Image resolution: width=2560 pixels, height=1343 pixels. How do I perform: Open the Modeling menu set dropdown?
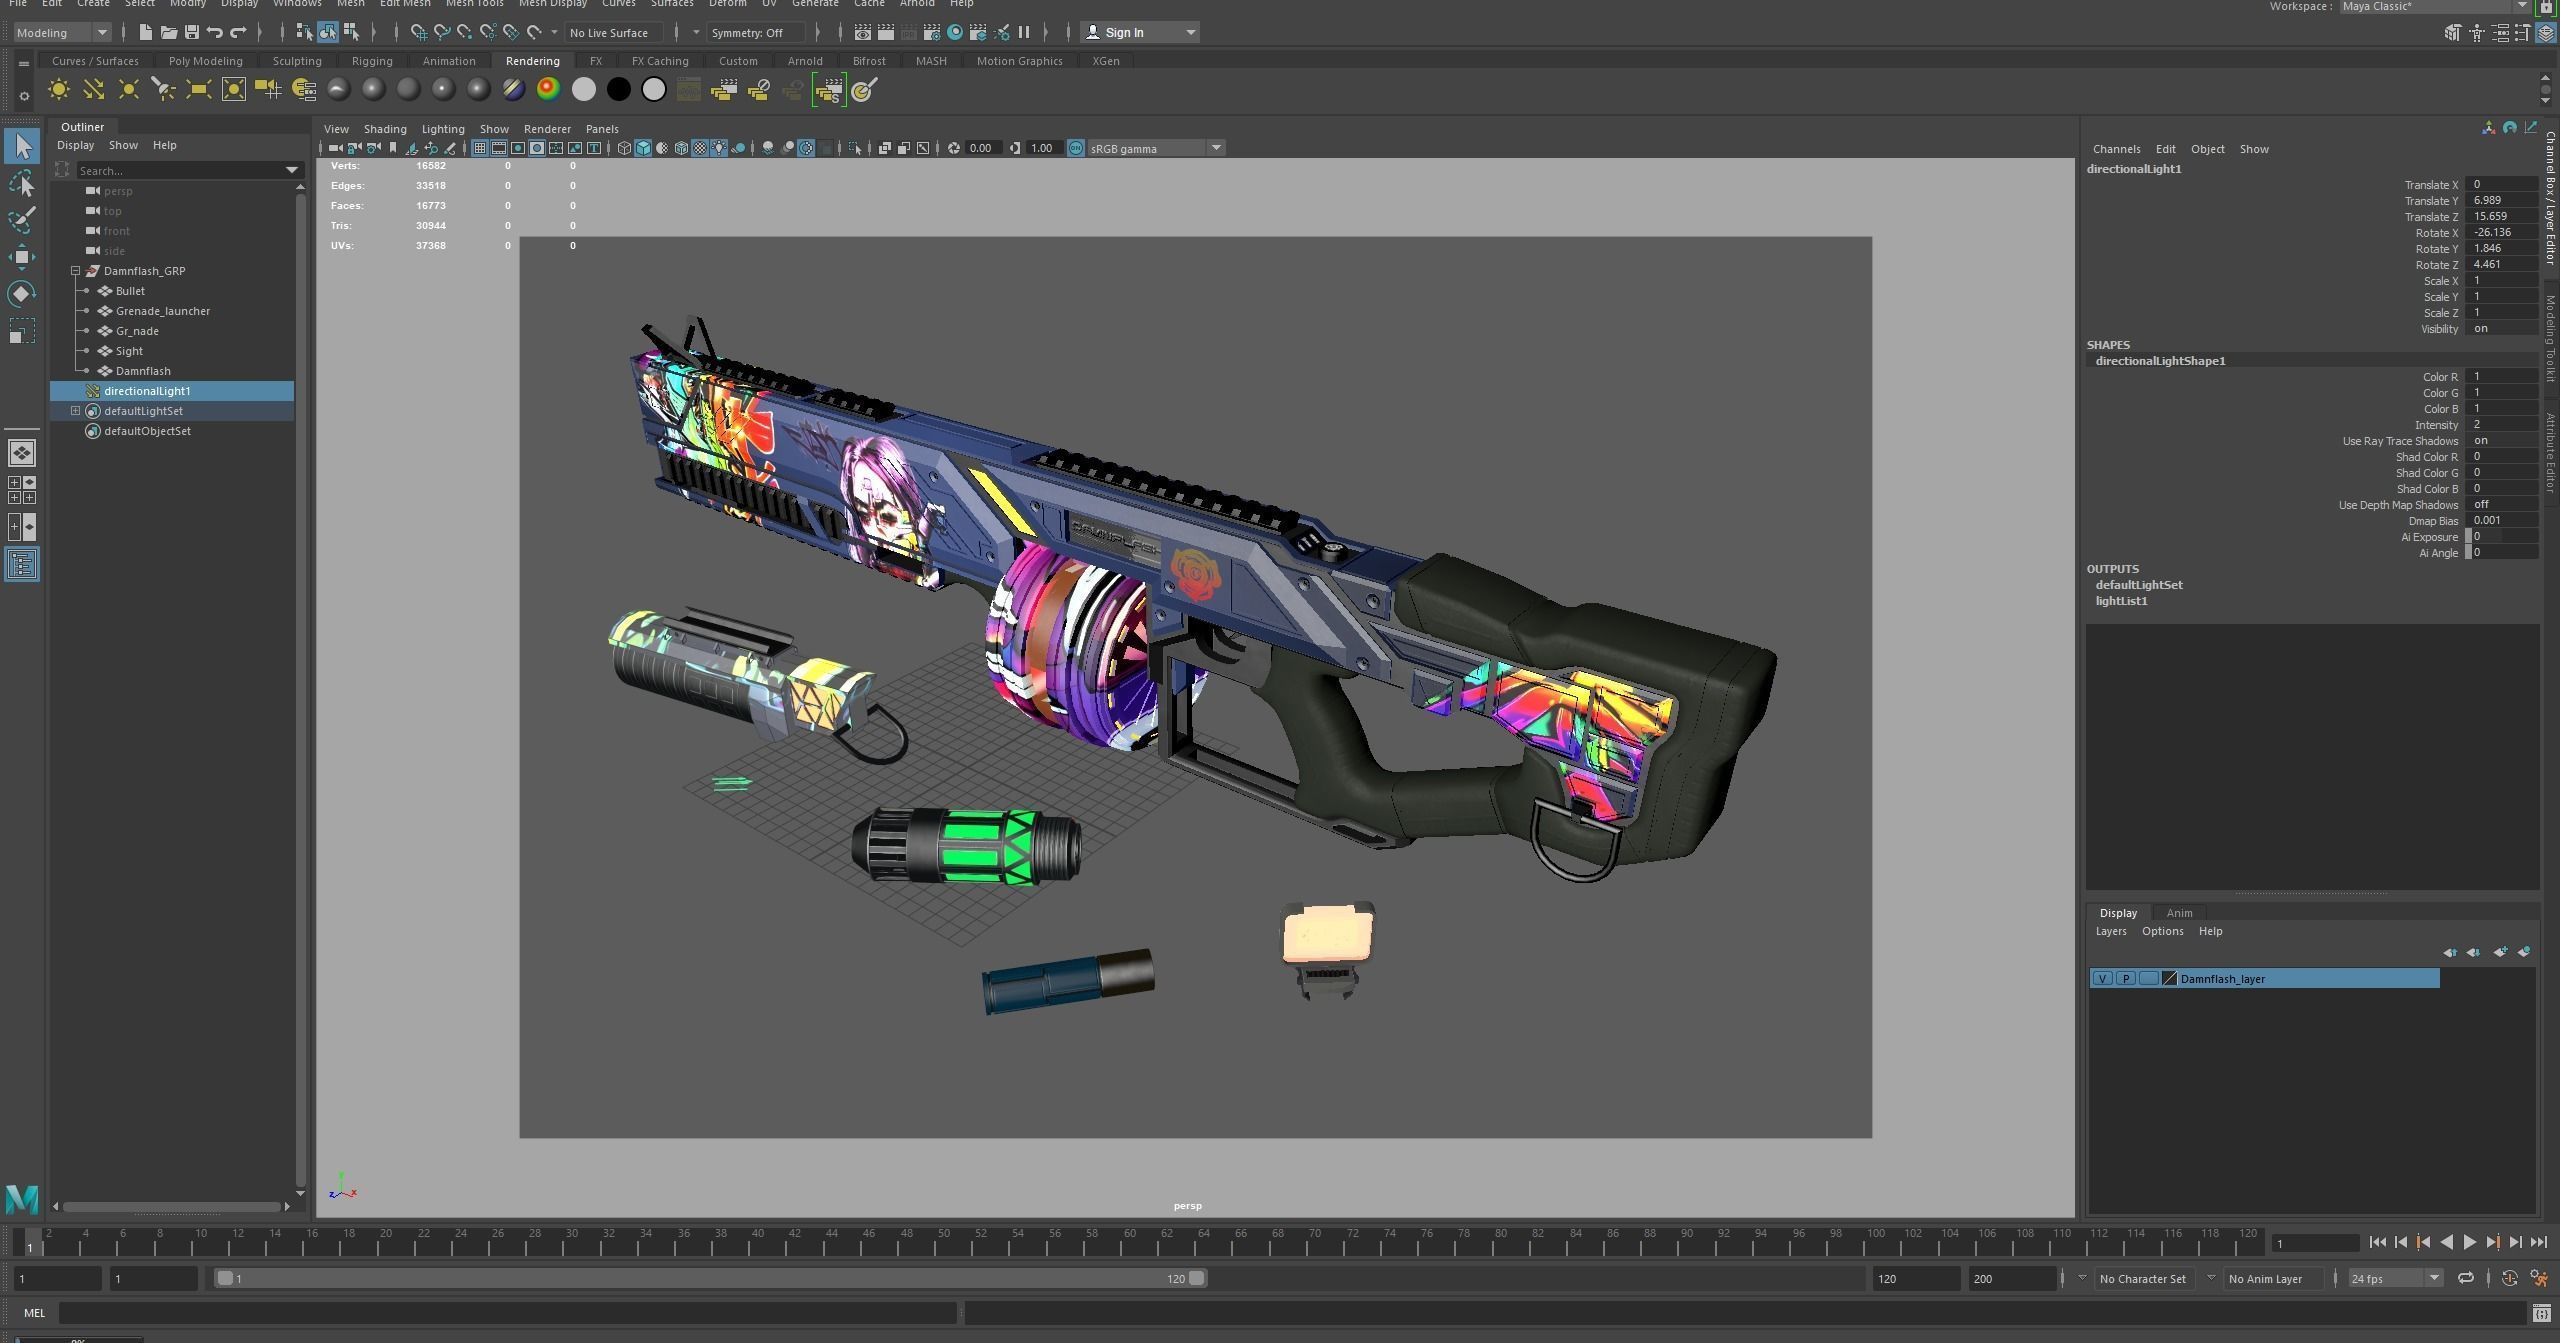click(62, 32)
